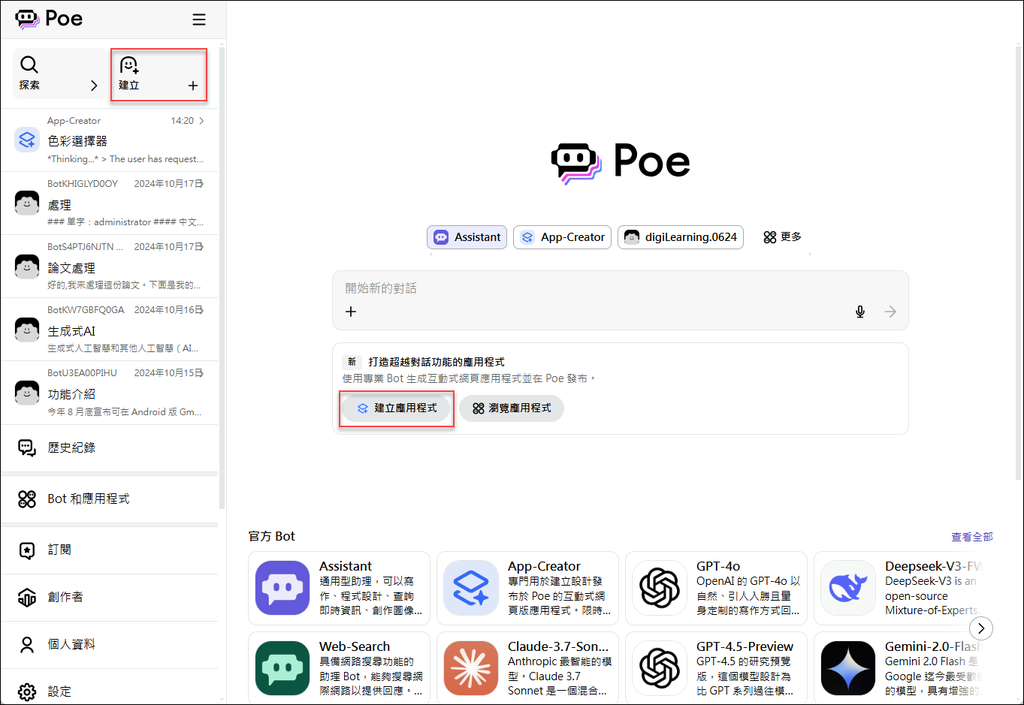Select the Assistant bot chip
Screen dimensions: 1024x705
click(x=467, y=237)
